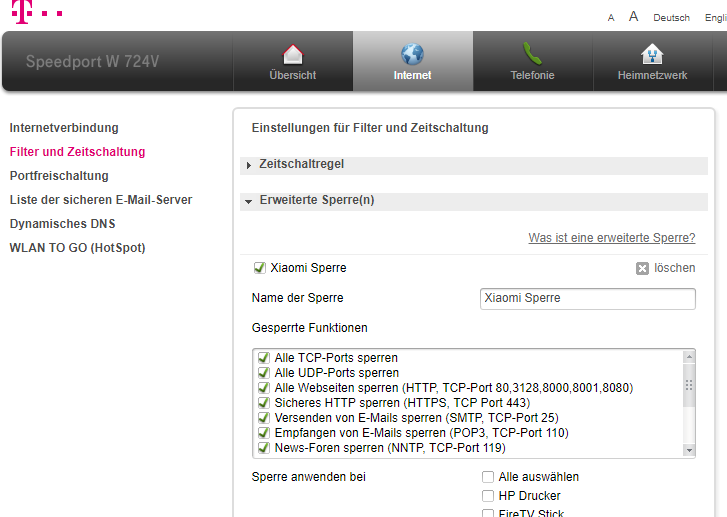Open 'Was ist eine erweiterte Sperre?' link
The image size is (727, 517).
click(612, 237)
